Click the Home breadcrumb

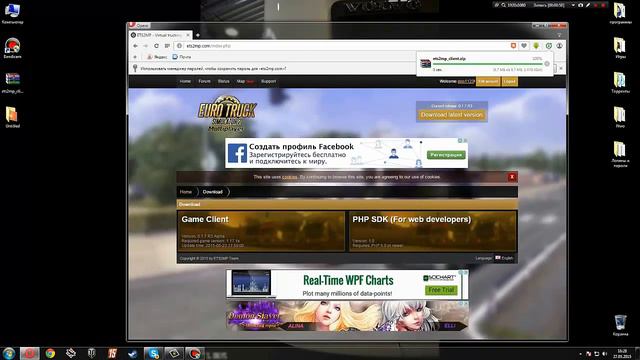coord(186,192)
